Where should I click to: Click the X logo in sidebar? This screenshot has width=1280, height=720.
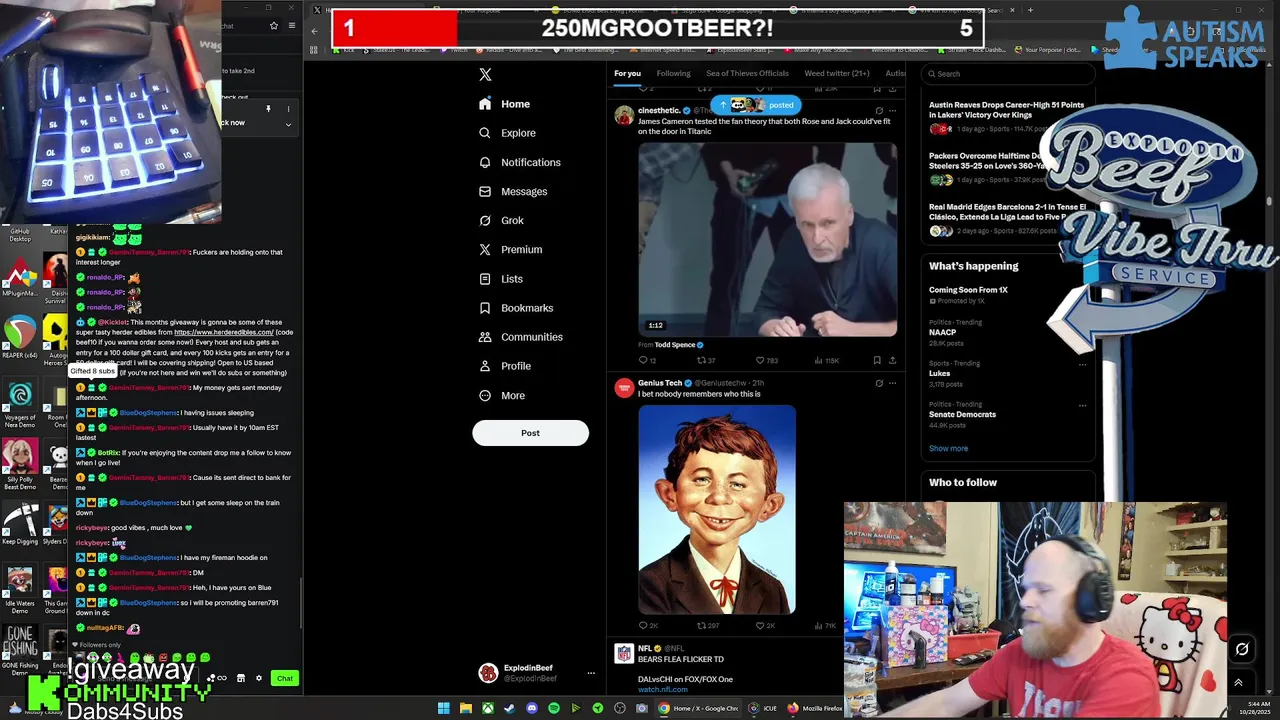click(x=485, y=75)
